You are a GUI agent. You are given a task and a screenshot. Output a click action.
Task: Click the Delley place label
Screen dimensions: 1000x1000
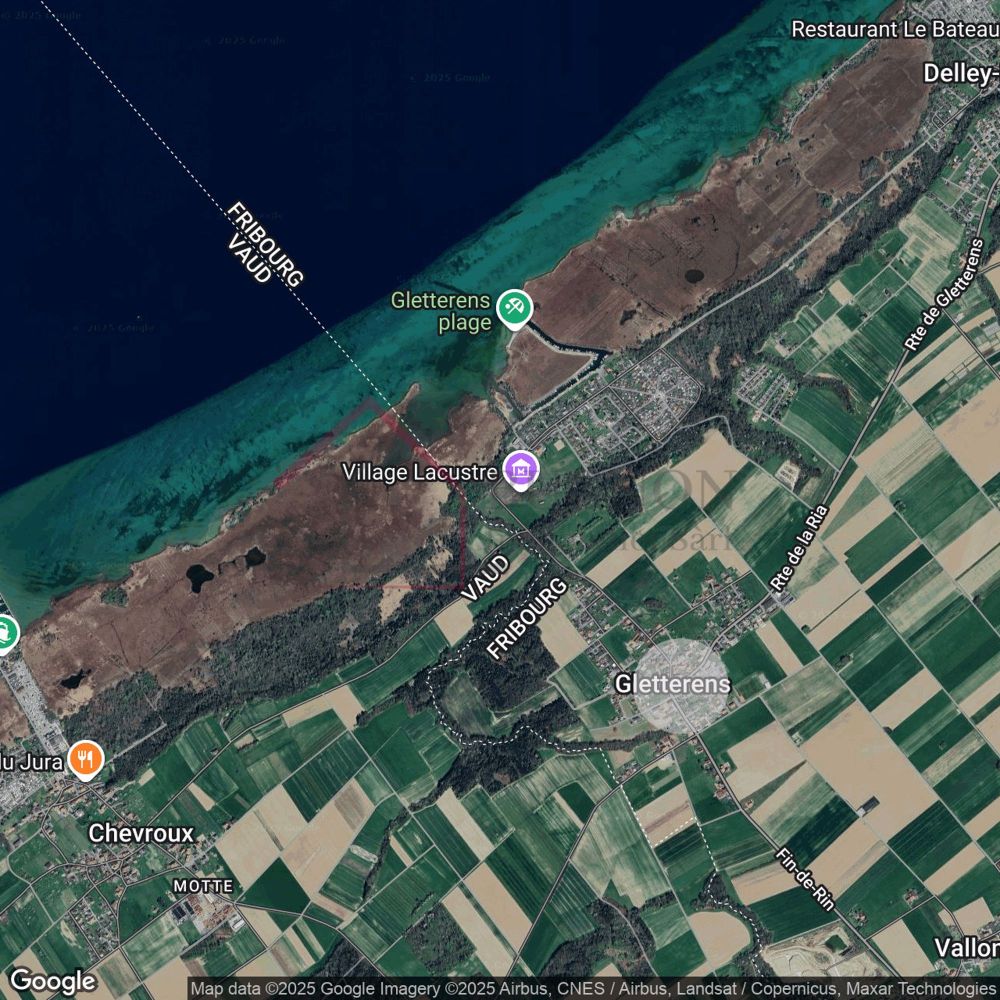pos(960,73)
